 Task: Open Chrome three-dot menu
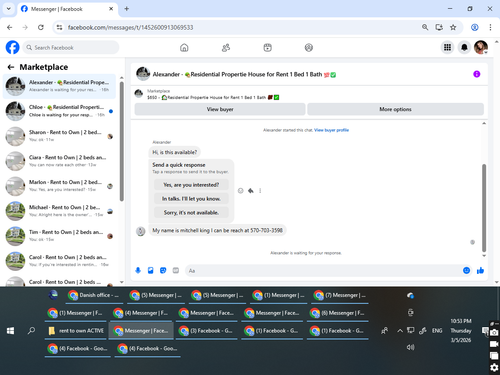tap(490, 27)
